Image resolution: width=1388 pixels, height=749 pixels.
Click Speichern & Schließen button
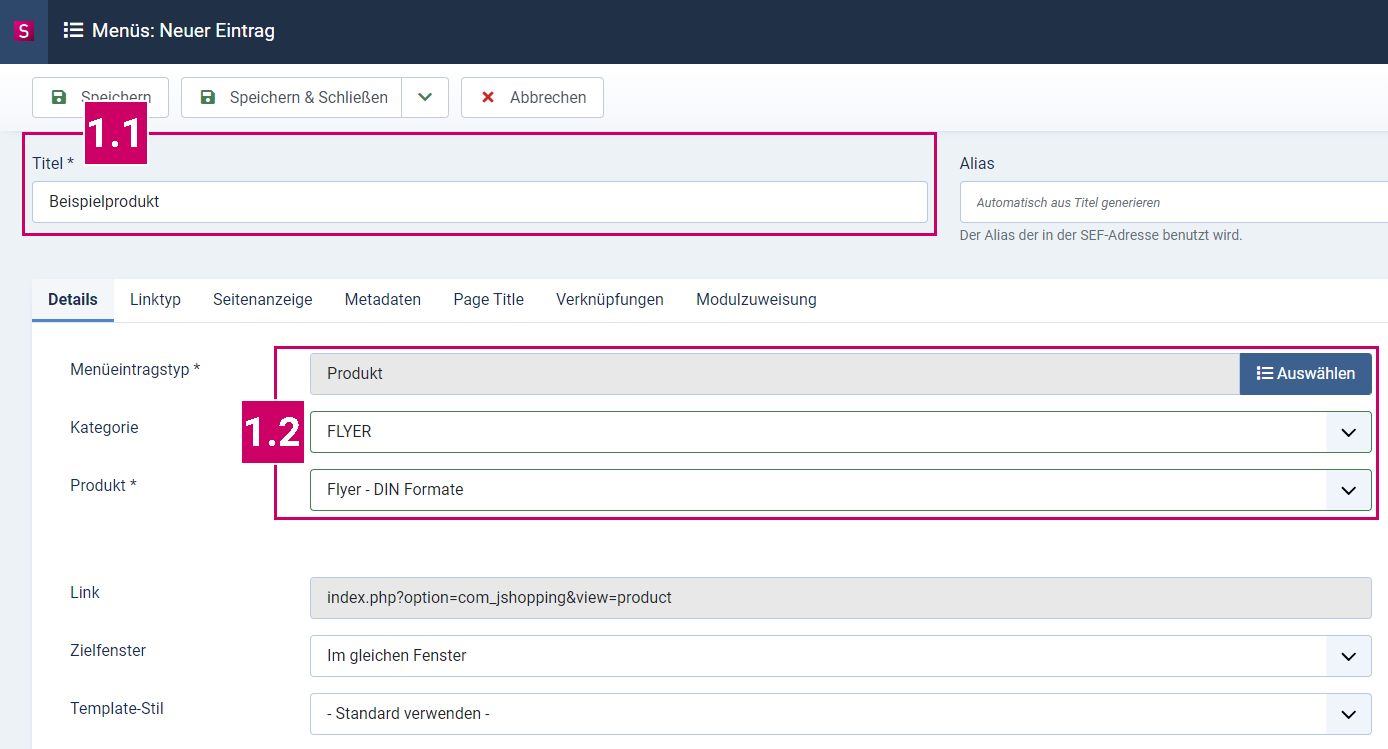pyautogui.click(x=291, y=97)
